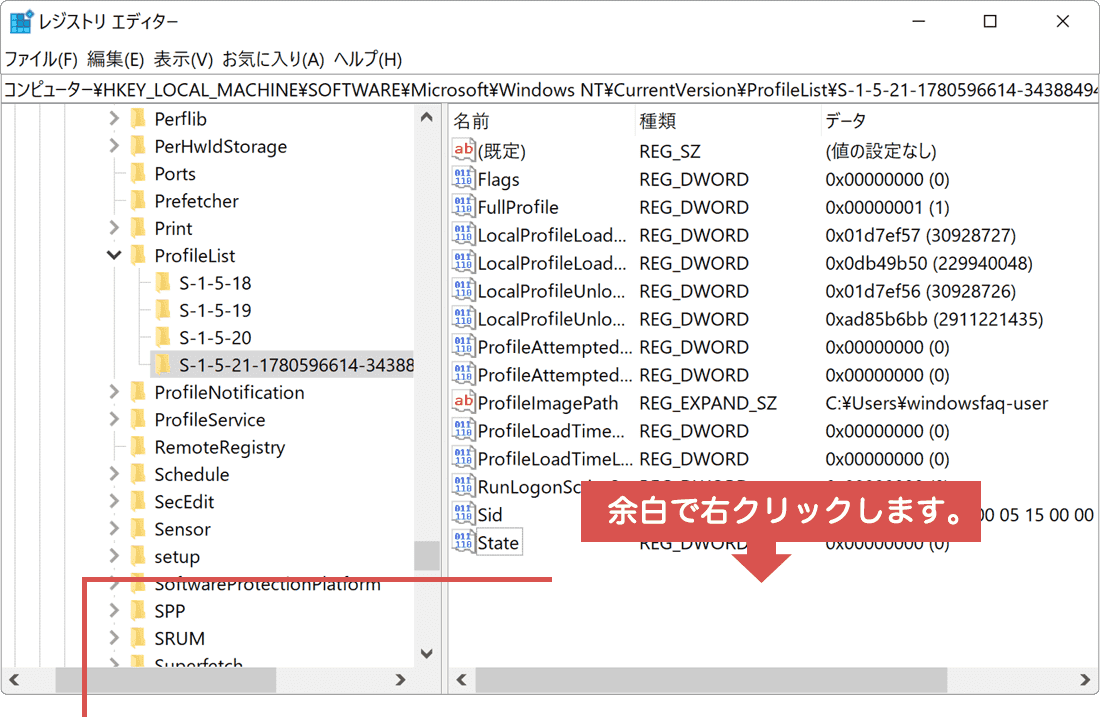1100x717 pixels.
Task: Open the お気に入り(A) menu
Action: point(274,60)
